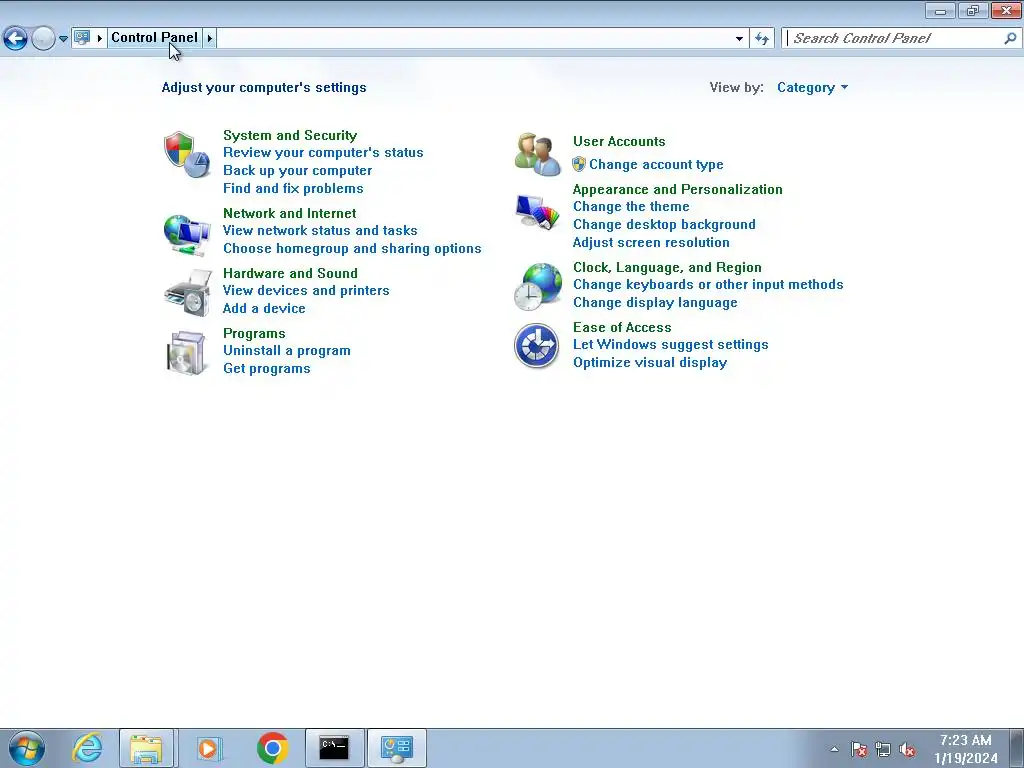The height and width of the screenshot is (768, 1024).
Task: Switch to the Command Prompt taskbar window
Action: pos(334,748)
